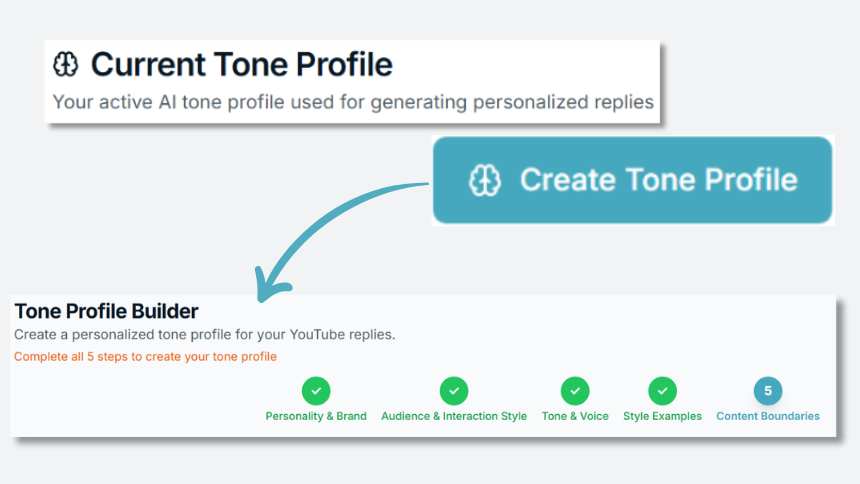Select the step 5 circle indicator
Image resolution: width=860 pixels, height=484 pixels.
coord(768,390)
